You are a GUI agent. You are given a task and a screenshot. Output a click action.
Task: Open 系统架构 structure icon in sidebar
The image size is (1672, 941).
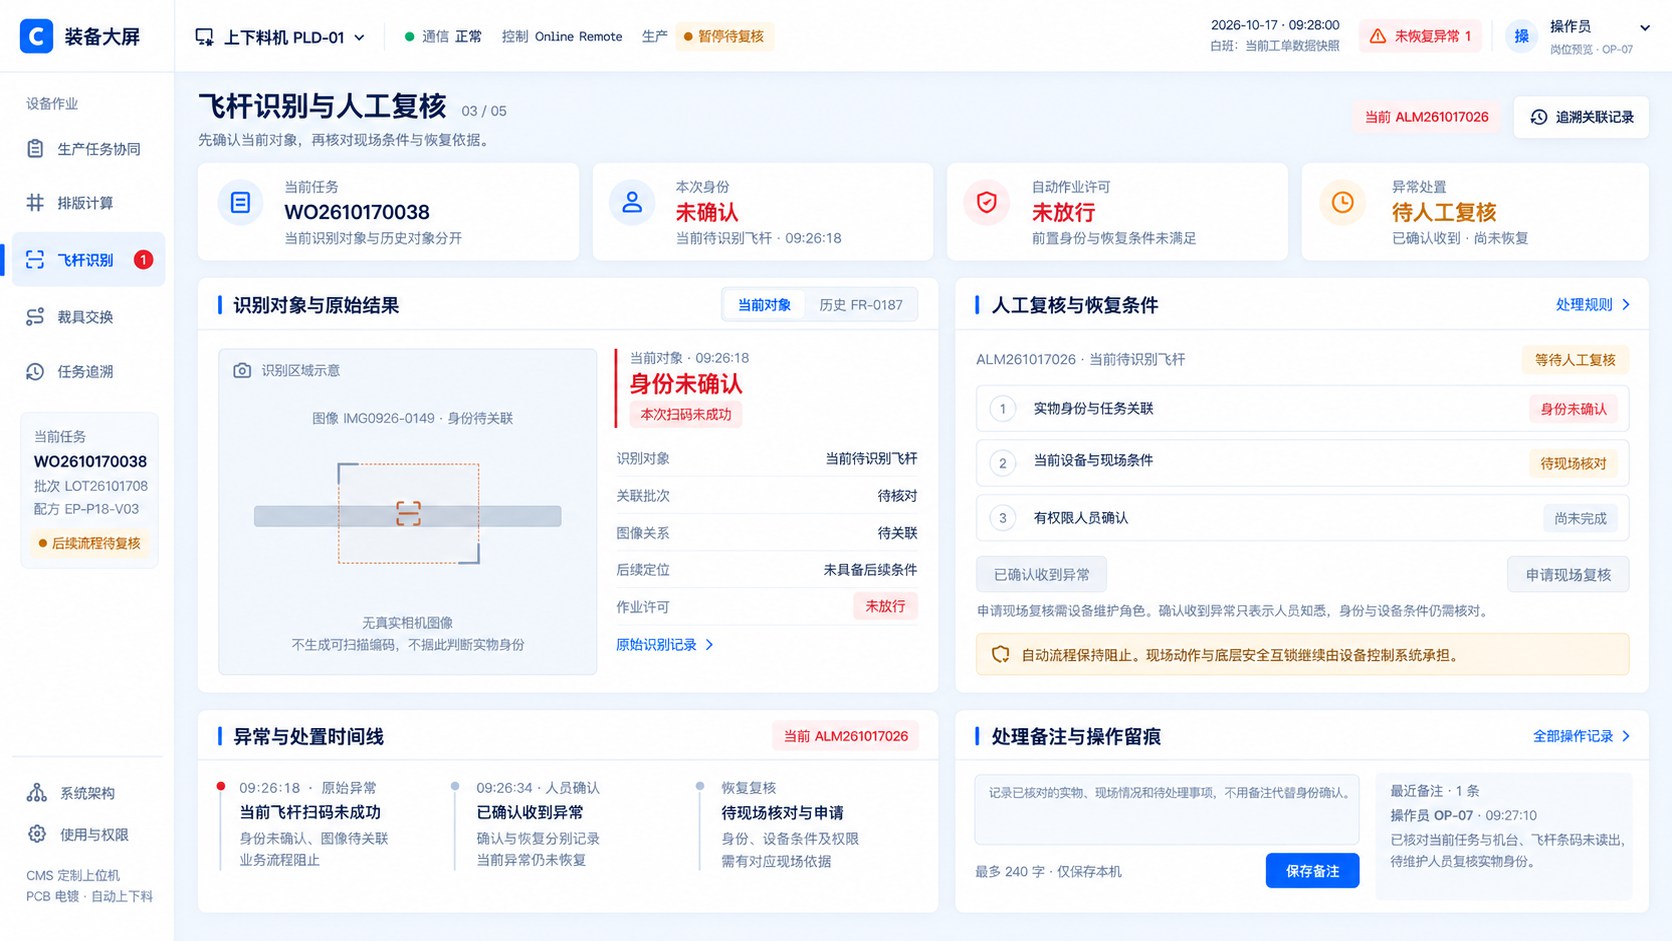37,793
